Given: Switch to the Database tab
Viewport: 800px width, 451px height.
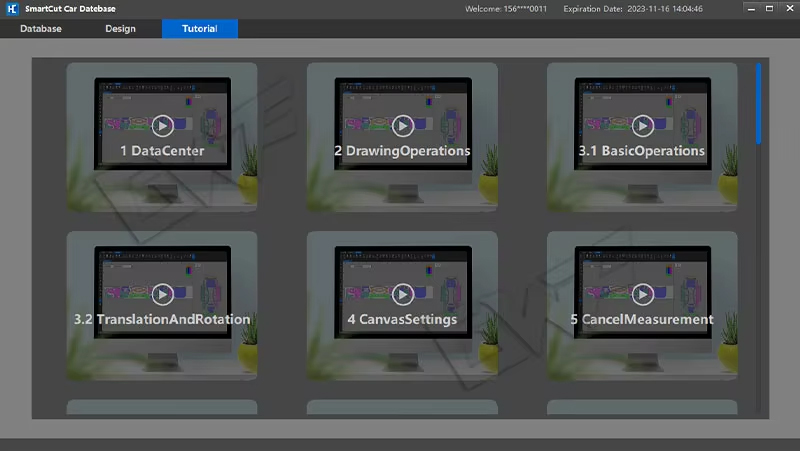Looking at the screenshot, I should pos(41,29).
